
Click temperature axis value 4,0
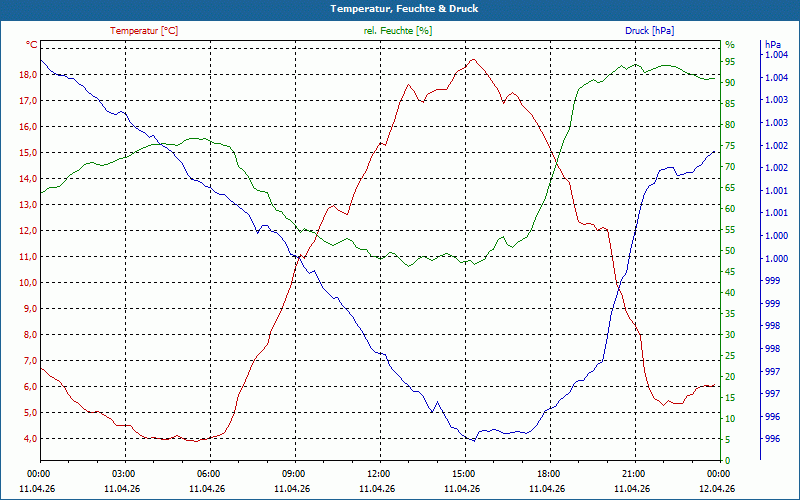point(30,439)
